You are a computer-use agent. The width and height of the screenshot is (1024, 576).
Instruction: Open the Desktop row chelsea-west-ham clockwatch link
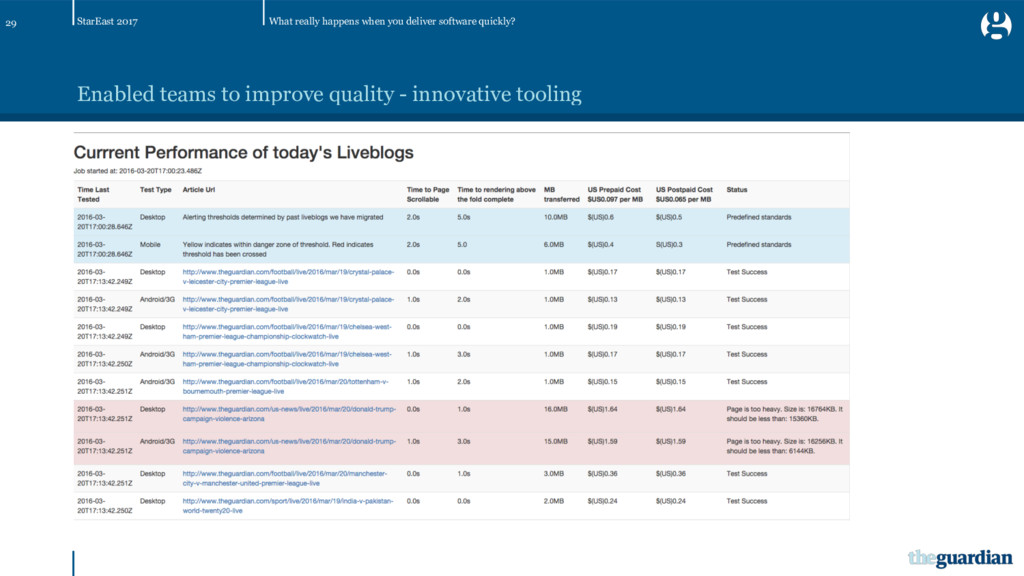pos(287,332)
